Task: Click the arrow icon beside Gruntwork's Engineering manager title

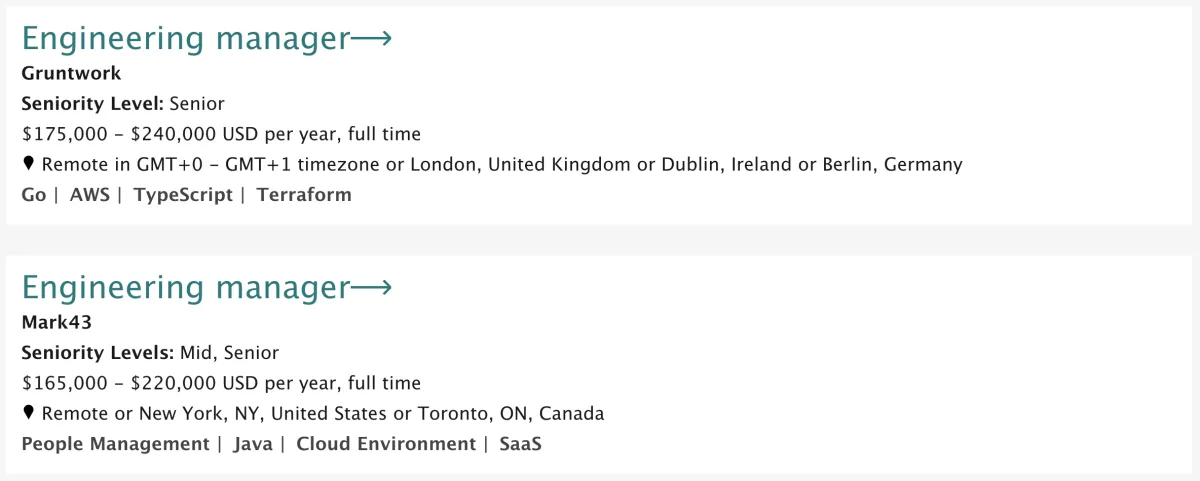Action: (371, 40)
